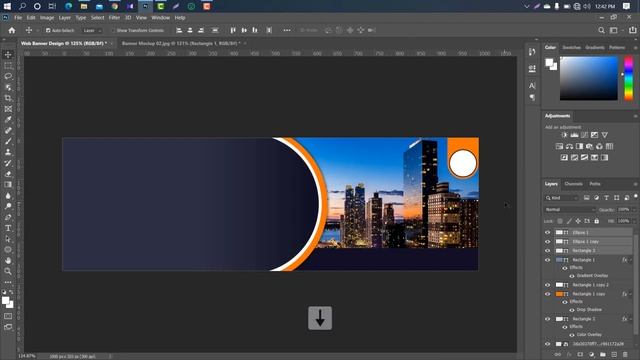Switch to the Channels tab
The image size is (640, 360).
click(x=573, y=184)
